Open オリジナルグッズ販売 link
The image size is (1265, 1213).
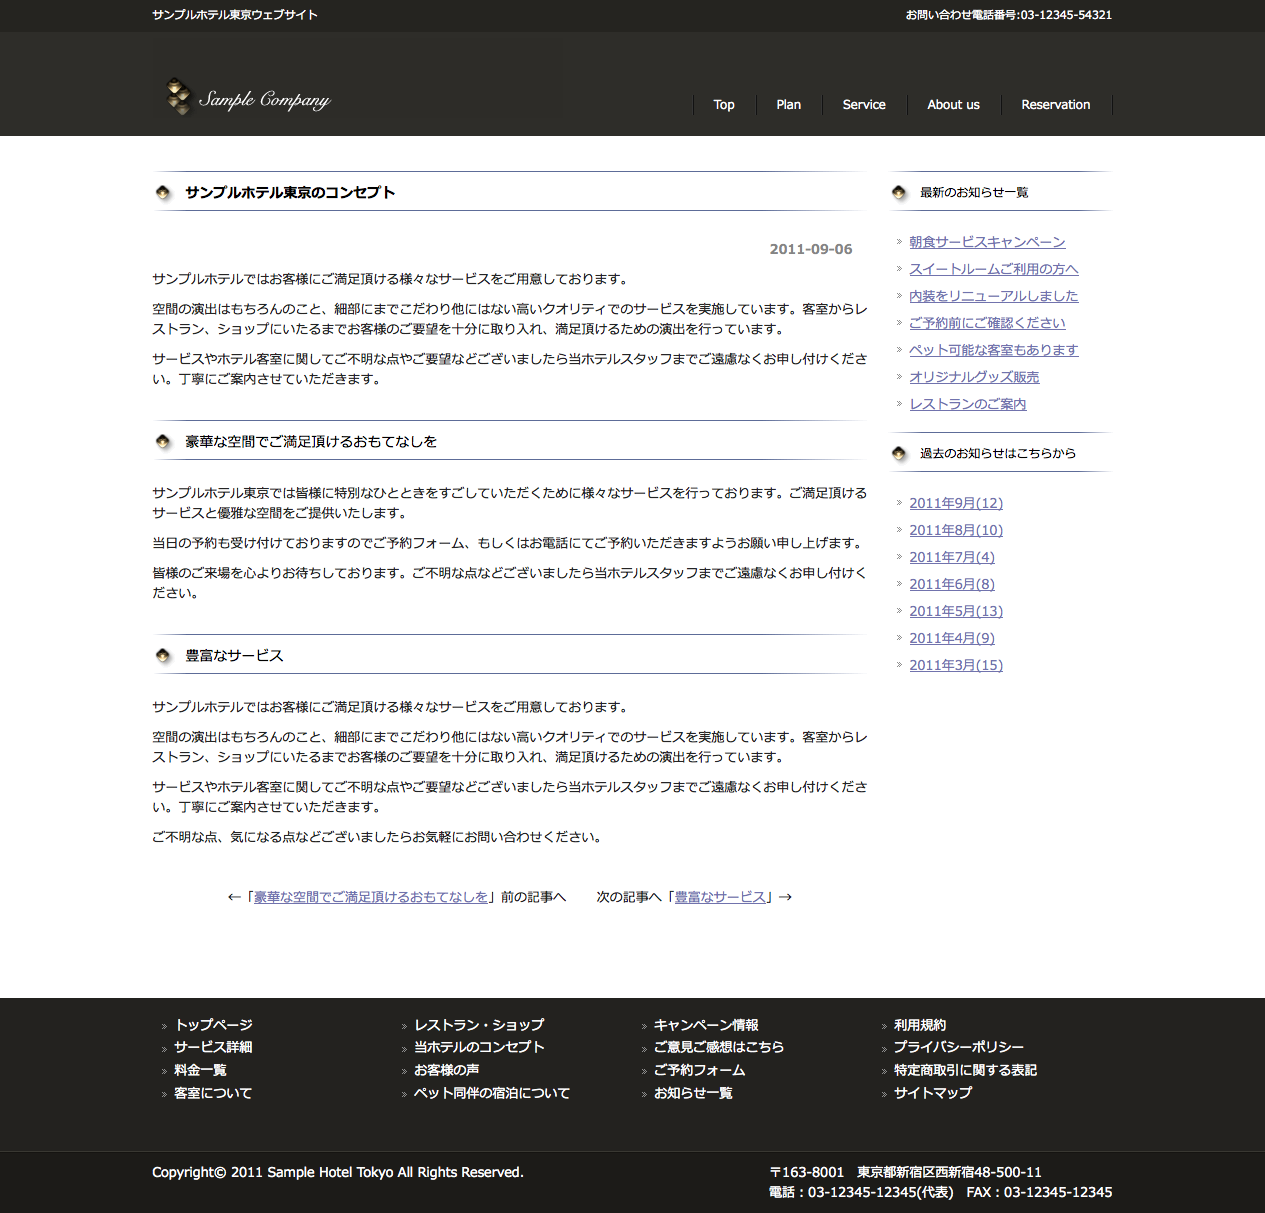[x=974, y=377]
